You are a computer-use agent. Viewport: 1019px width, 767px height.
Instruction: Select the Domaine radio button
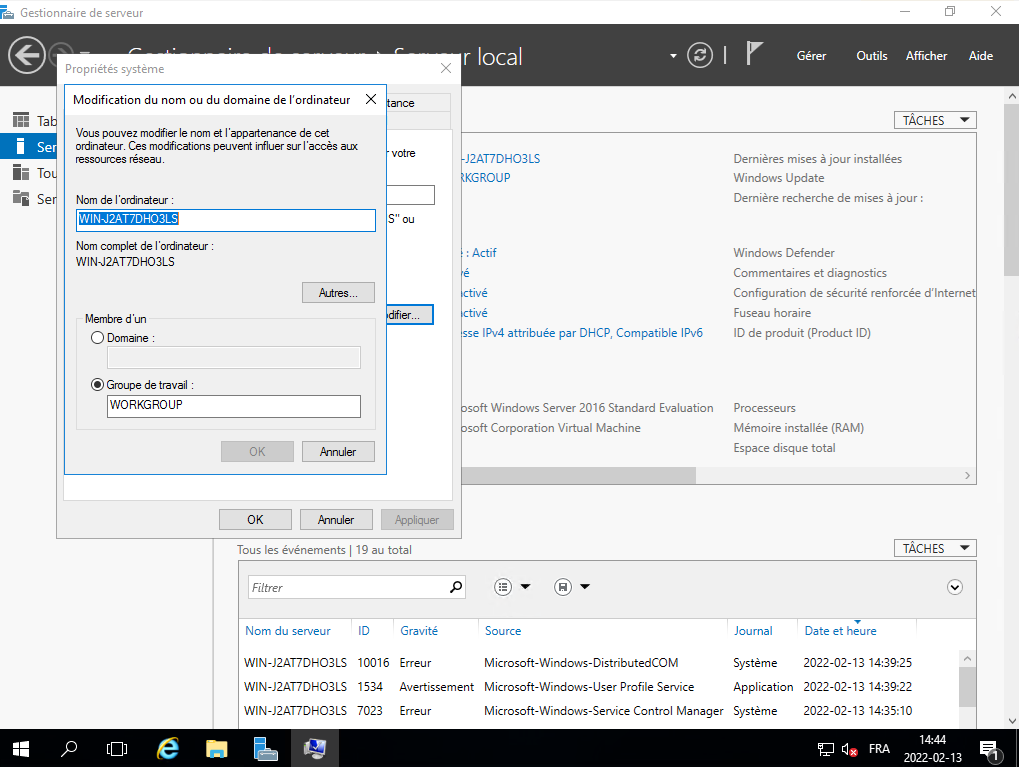coord(97,338)
